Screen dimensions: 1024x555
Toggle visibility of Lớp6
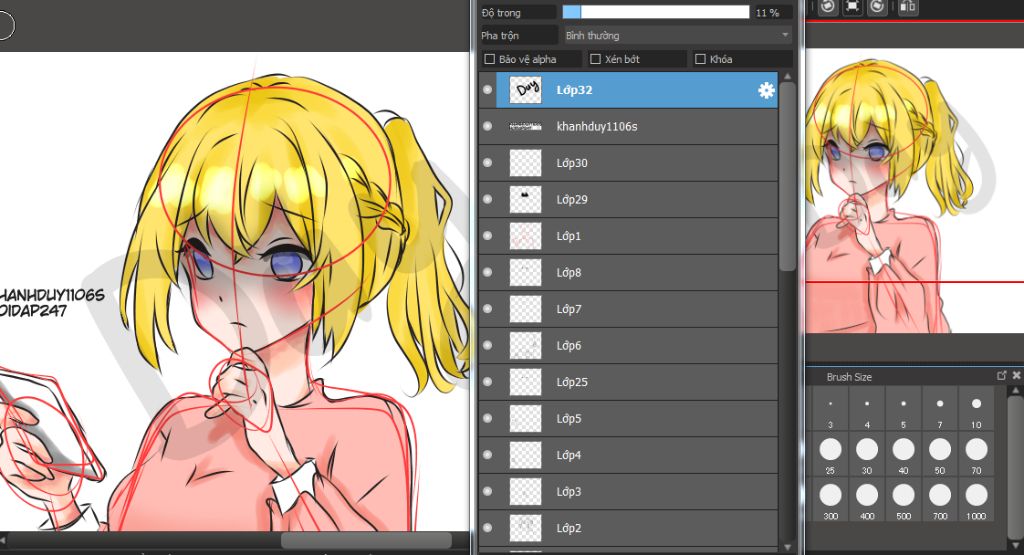point(487,345)
